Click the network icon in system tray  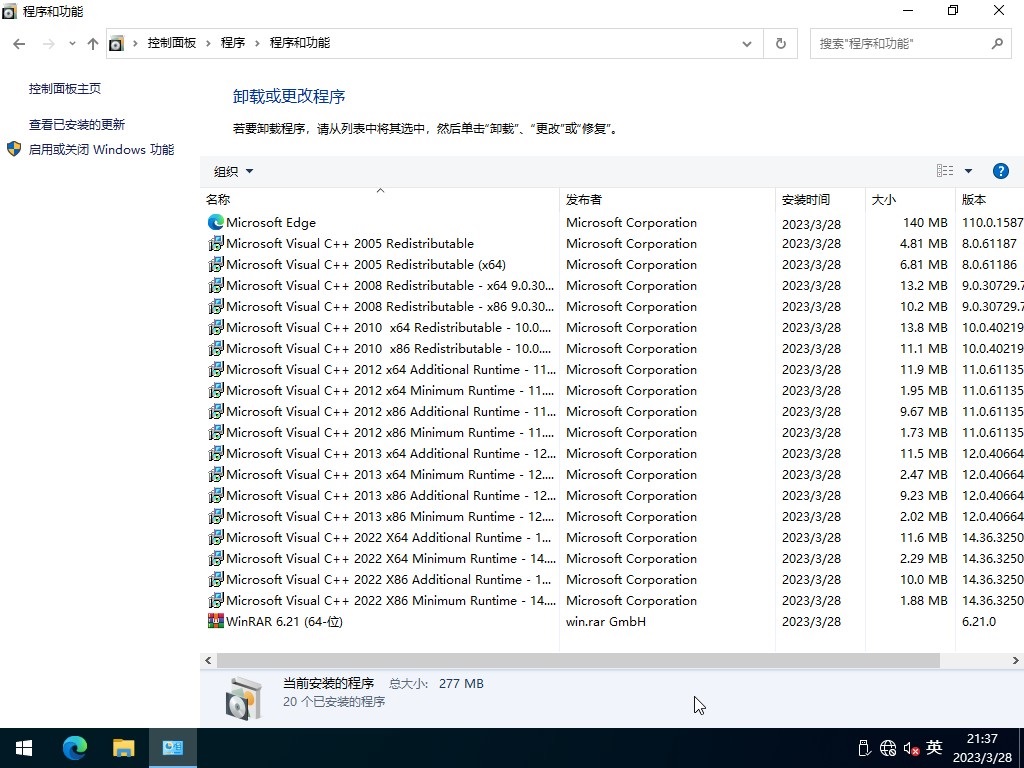tap(887, 747)
